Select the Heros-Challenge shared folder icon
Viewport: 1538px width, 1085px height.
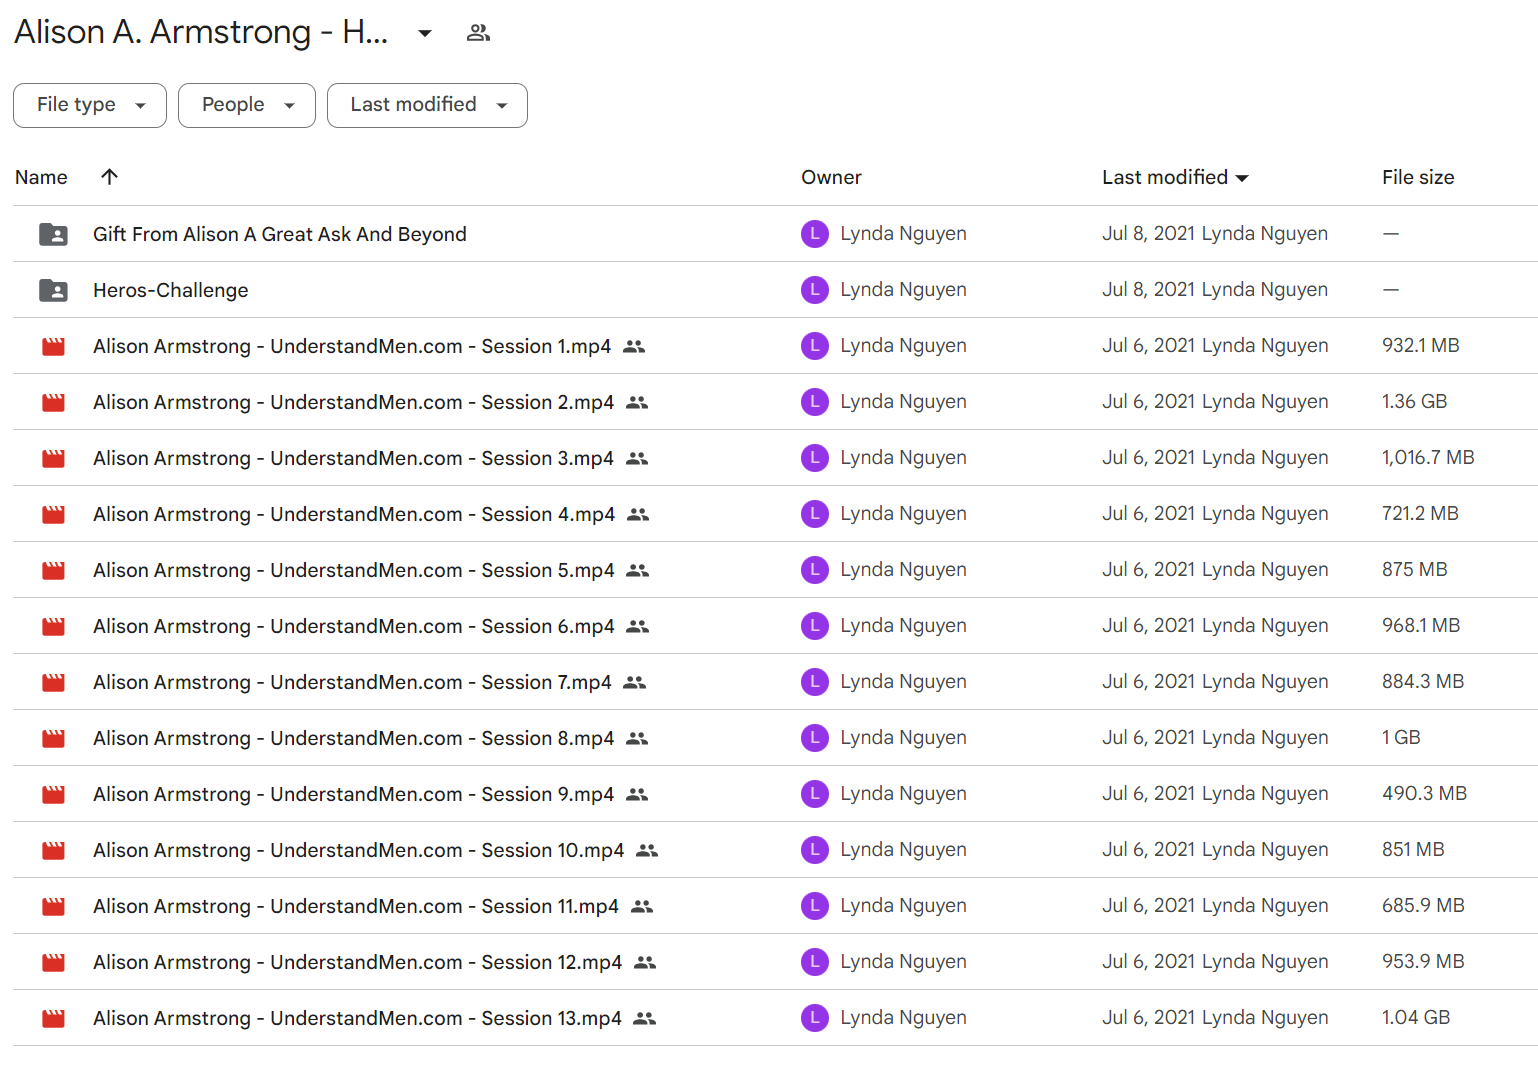tap(53, 290)
